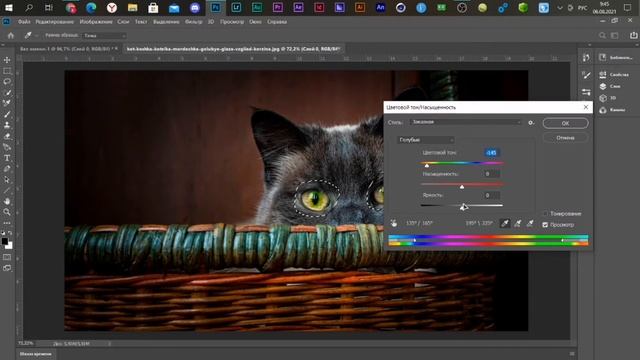Select the Eraser tool

click(7, 136)
